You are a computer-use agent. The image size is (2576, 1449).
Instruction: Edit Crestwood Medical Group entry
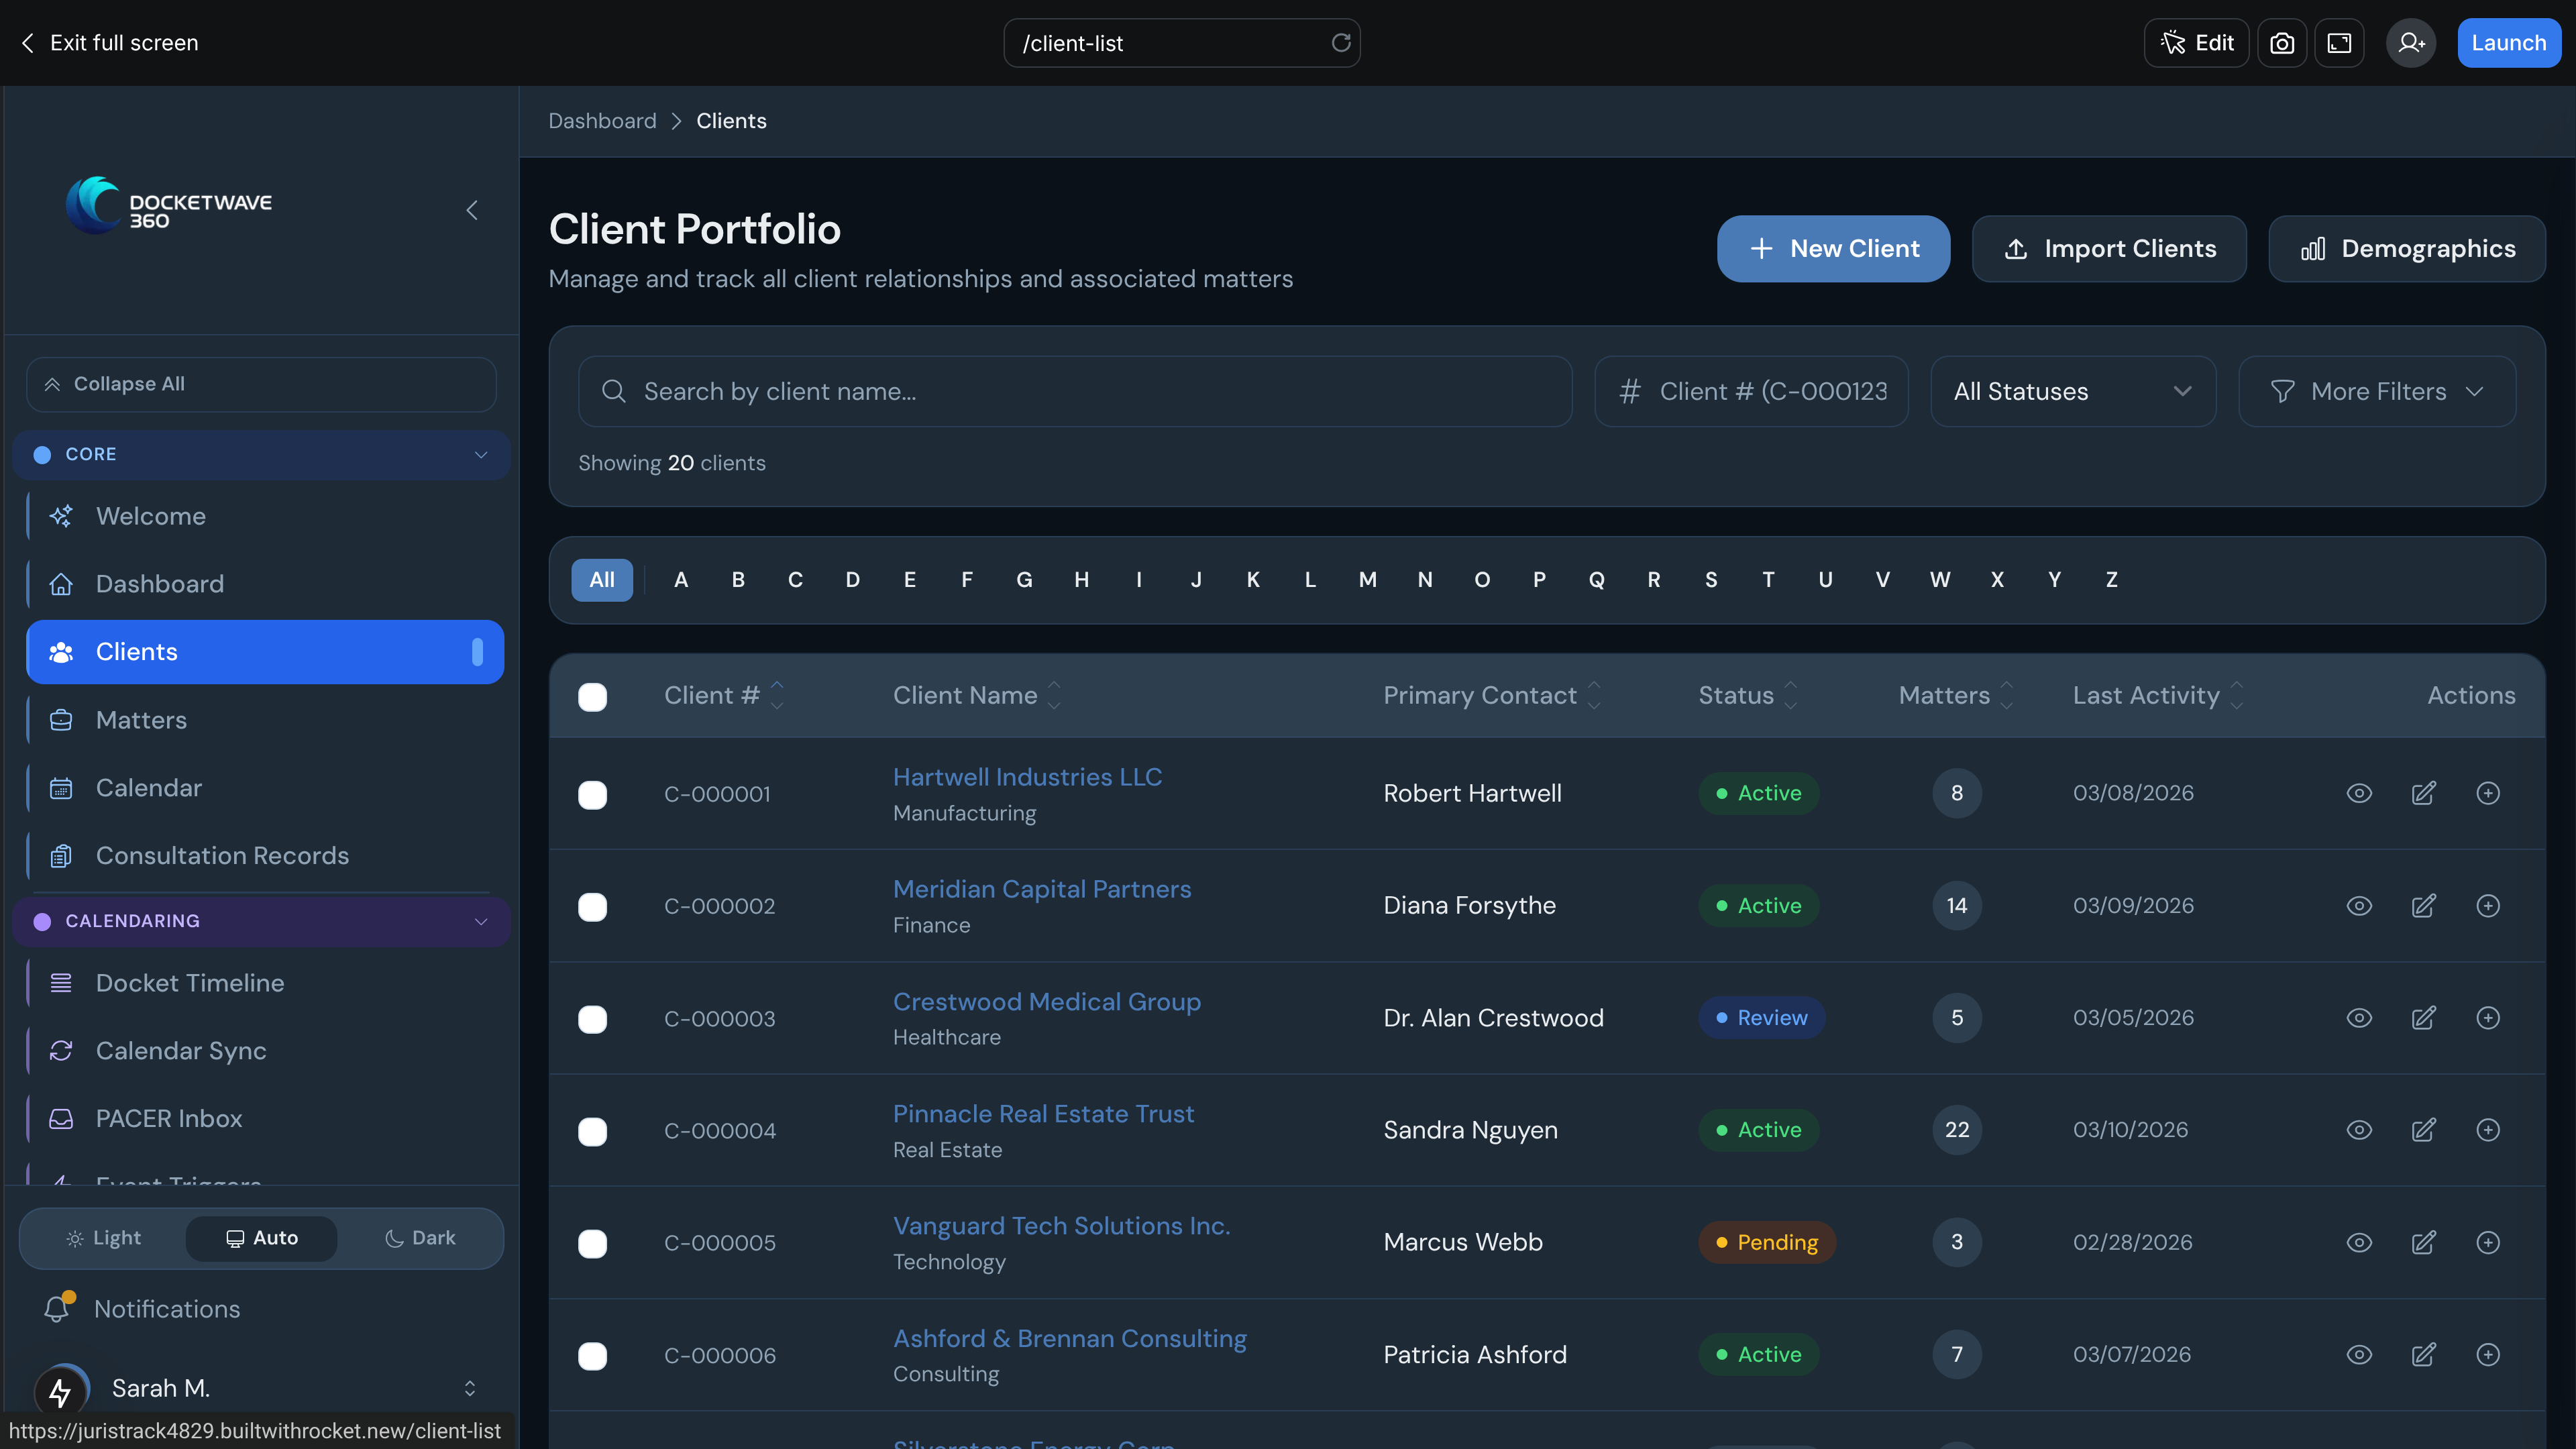[x=2423, y=1018]
